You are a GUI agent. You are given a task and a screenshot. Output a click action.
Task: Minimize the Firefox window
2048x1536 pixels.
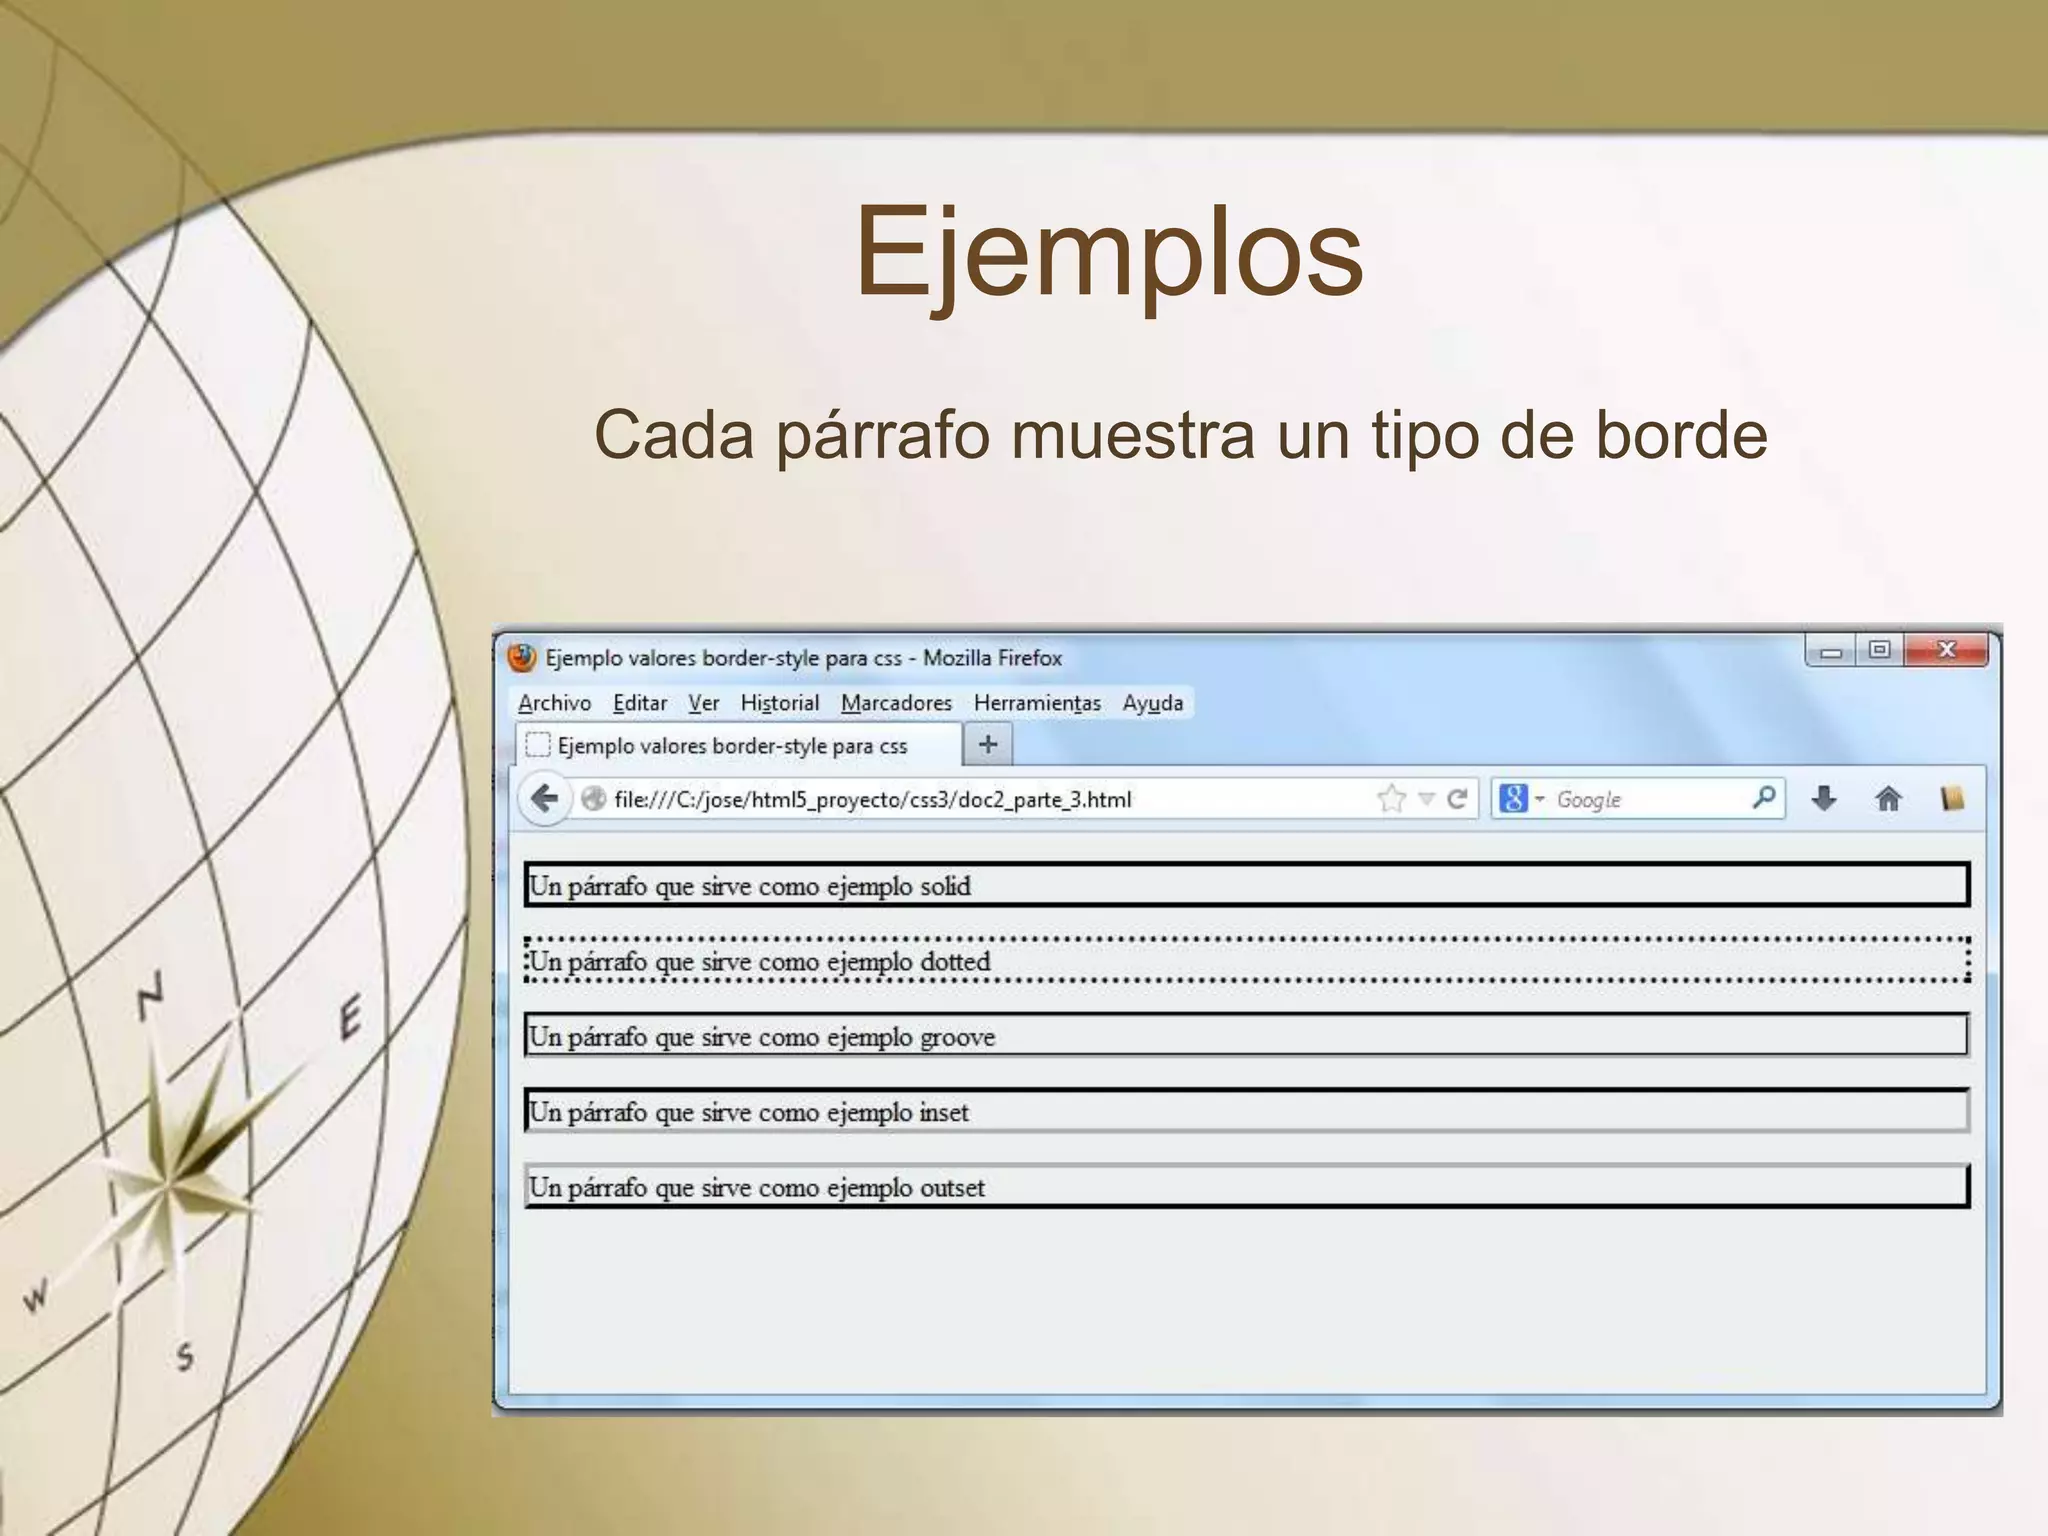tap(1831, 651)
